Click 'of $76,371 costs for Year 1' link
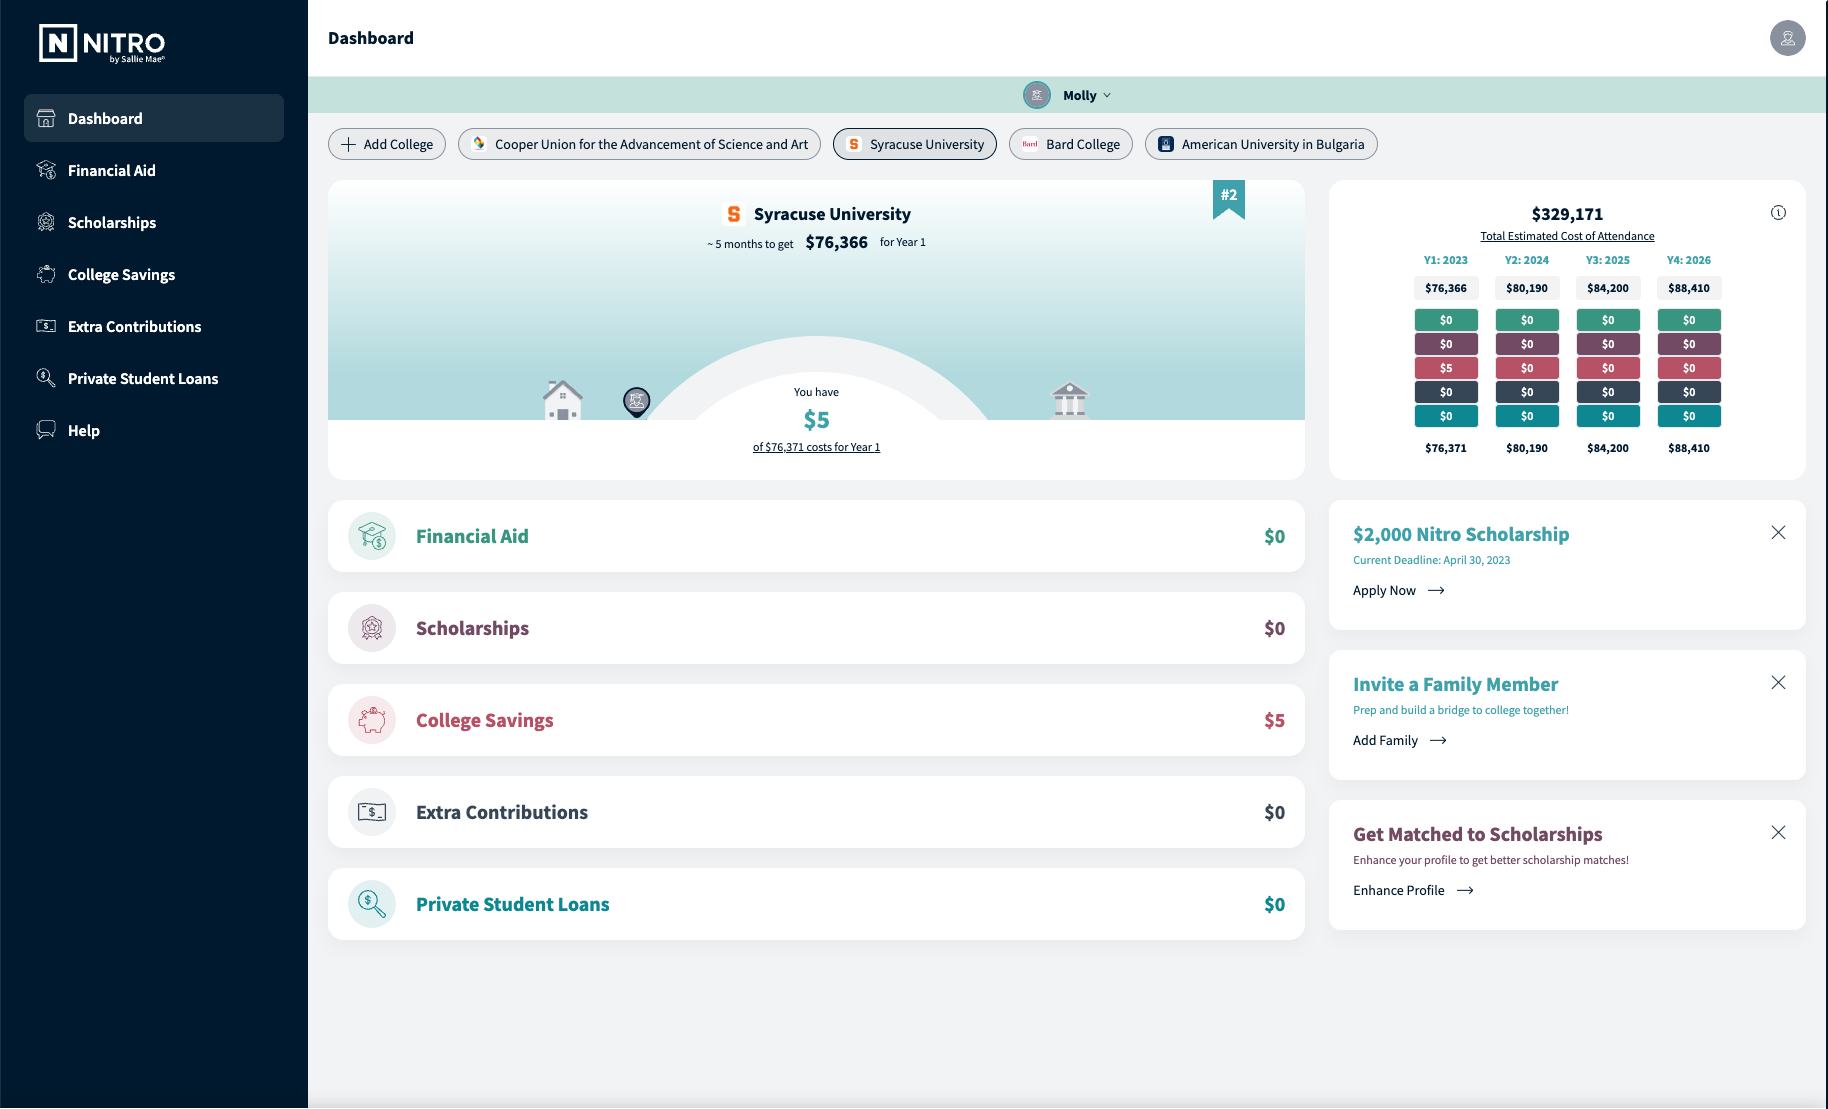1828x1109 pixels. (816, 447)
